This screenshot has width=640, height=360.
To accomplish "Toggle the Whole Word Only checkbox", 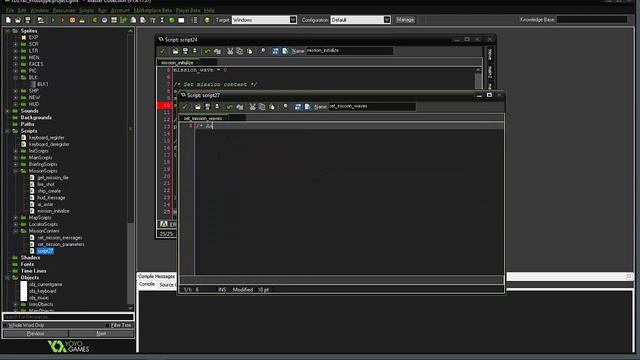I will (6, 325).
